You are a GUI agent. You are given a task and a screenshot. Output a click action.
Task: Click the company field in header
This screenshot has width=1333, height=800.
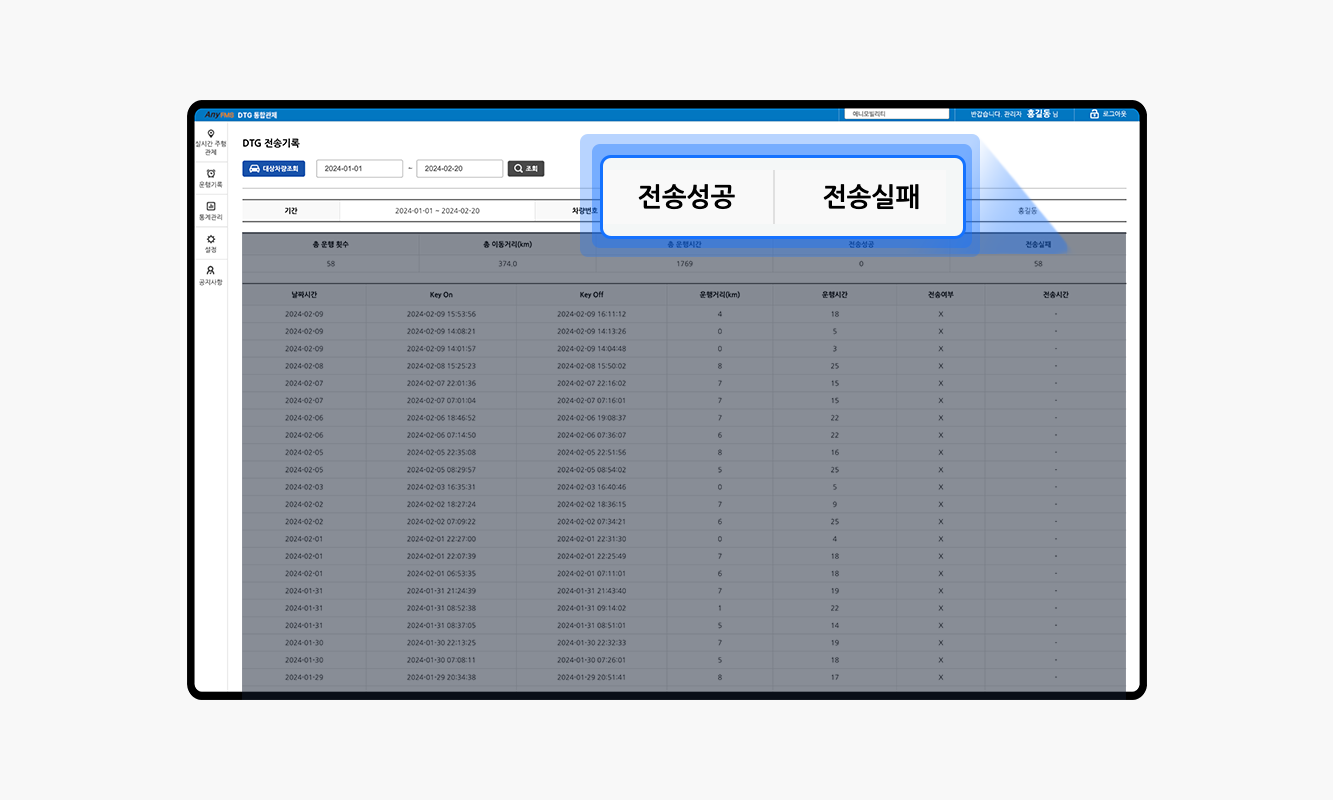[x=894, y=114]
